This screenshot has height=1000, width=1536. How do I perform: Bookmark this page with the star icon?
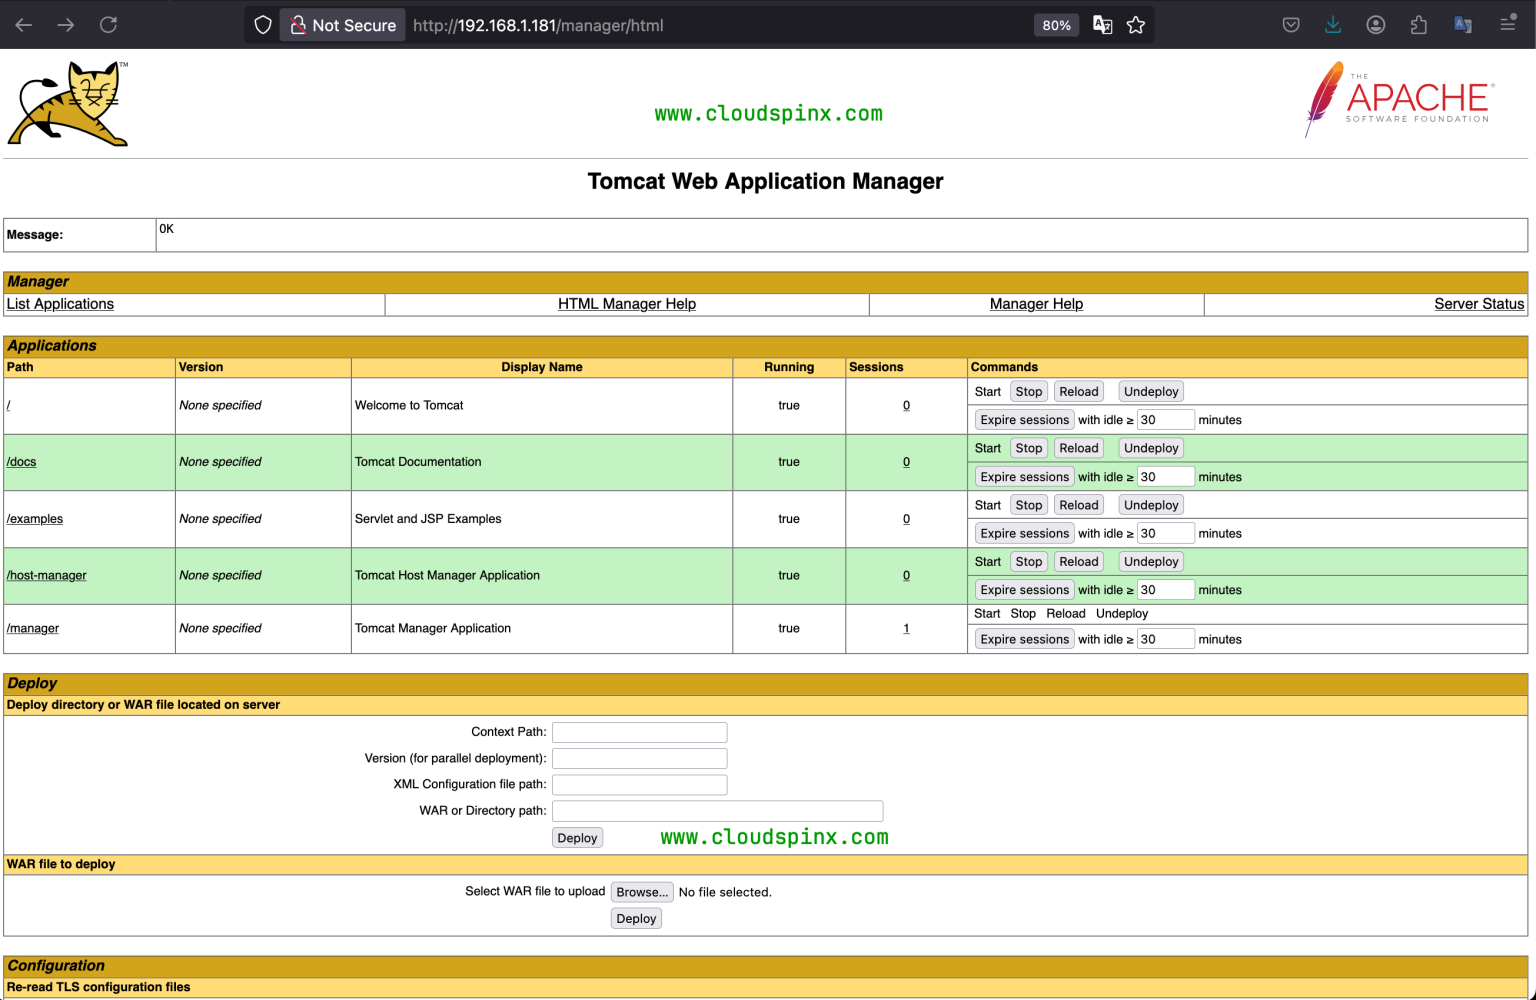click(1136, 24)
